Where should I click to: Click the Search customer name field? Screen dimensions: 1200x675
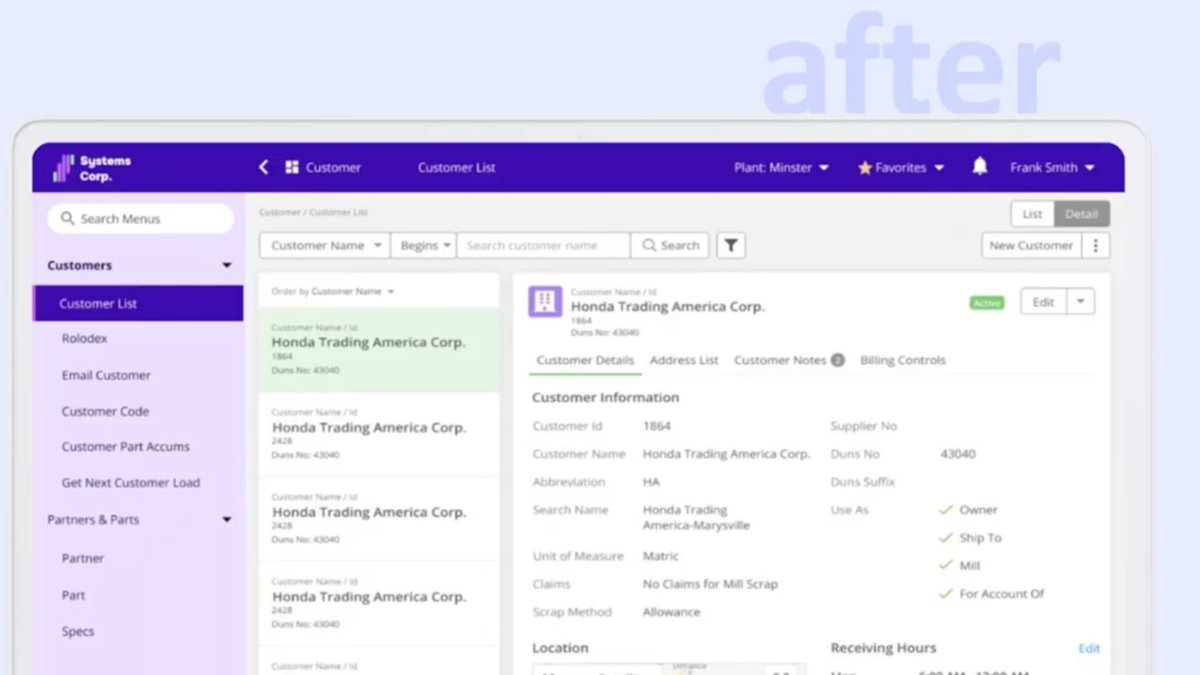coord(543,245)
